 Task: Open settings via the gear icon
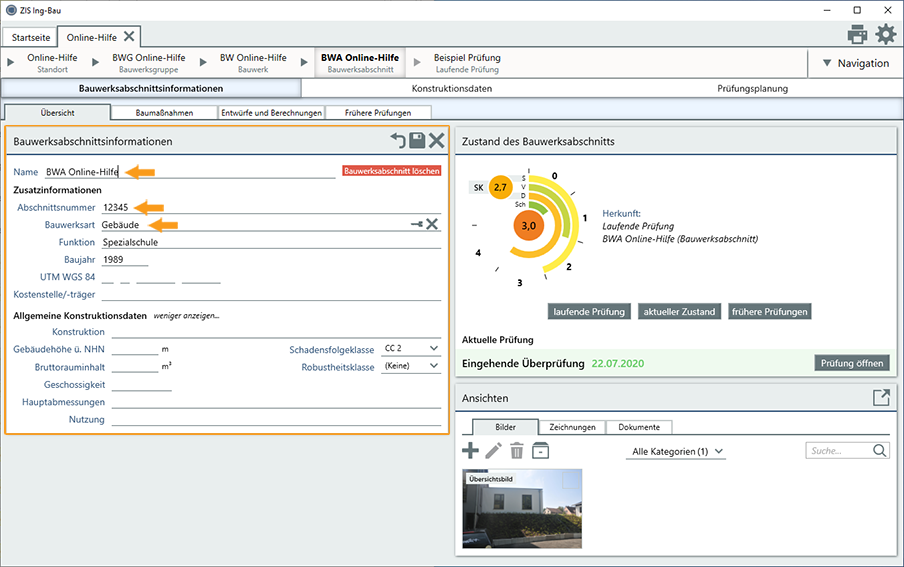click(x=886, y=35)
